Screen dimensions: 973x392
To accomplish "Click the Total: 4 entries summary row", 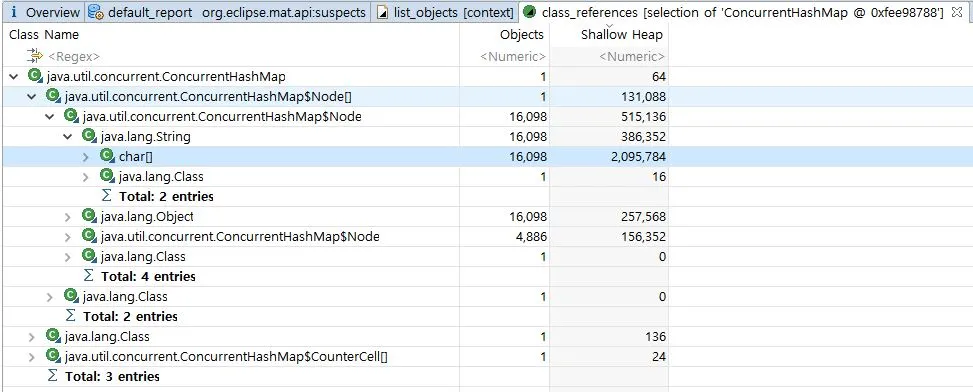I will [148, 276].
